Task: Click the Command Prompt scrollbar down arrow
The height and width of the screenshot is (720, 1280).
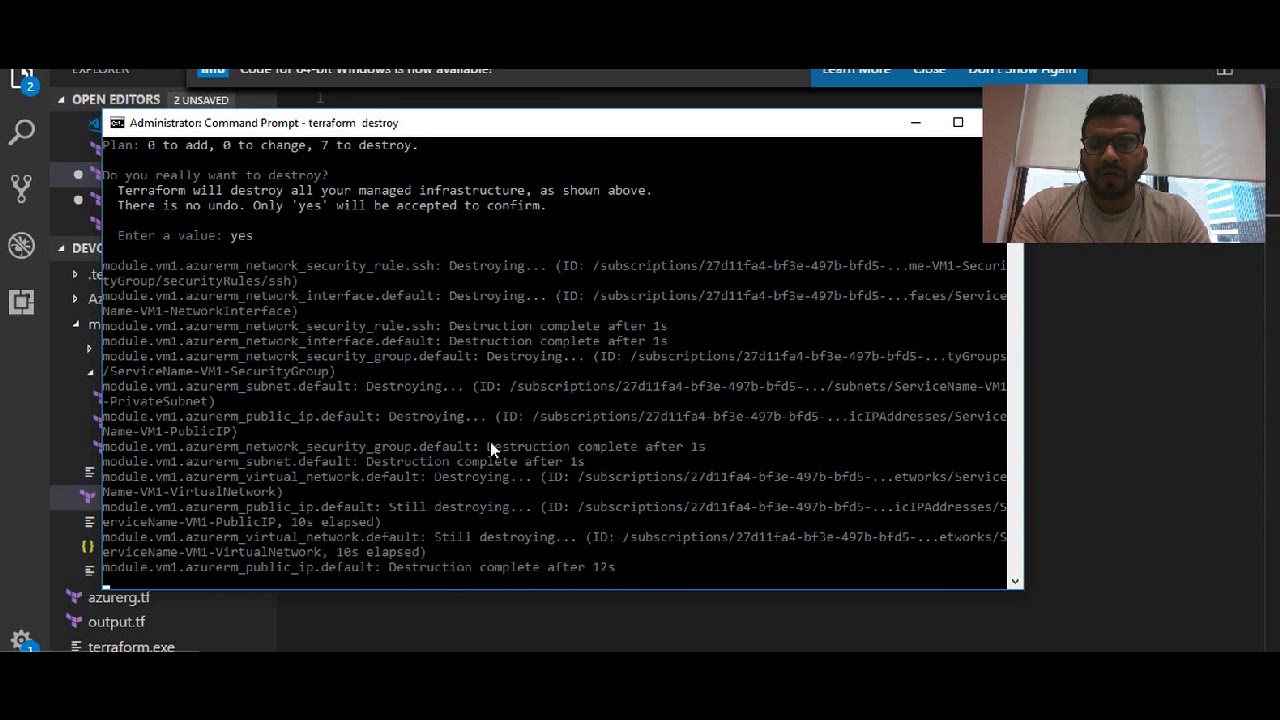Action: pyautogui.click(x=1016, y=581)
